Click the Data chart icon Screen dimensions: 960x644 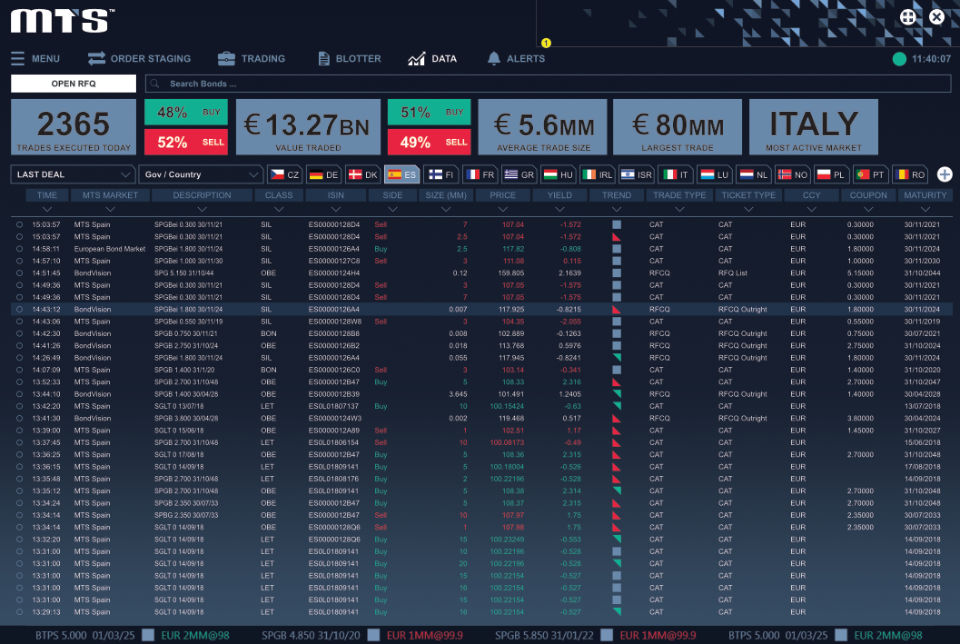[416, 59]
